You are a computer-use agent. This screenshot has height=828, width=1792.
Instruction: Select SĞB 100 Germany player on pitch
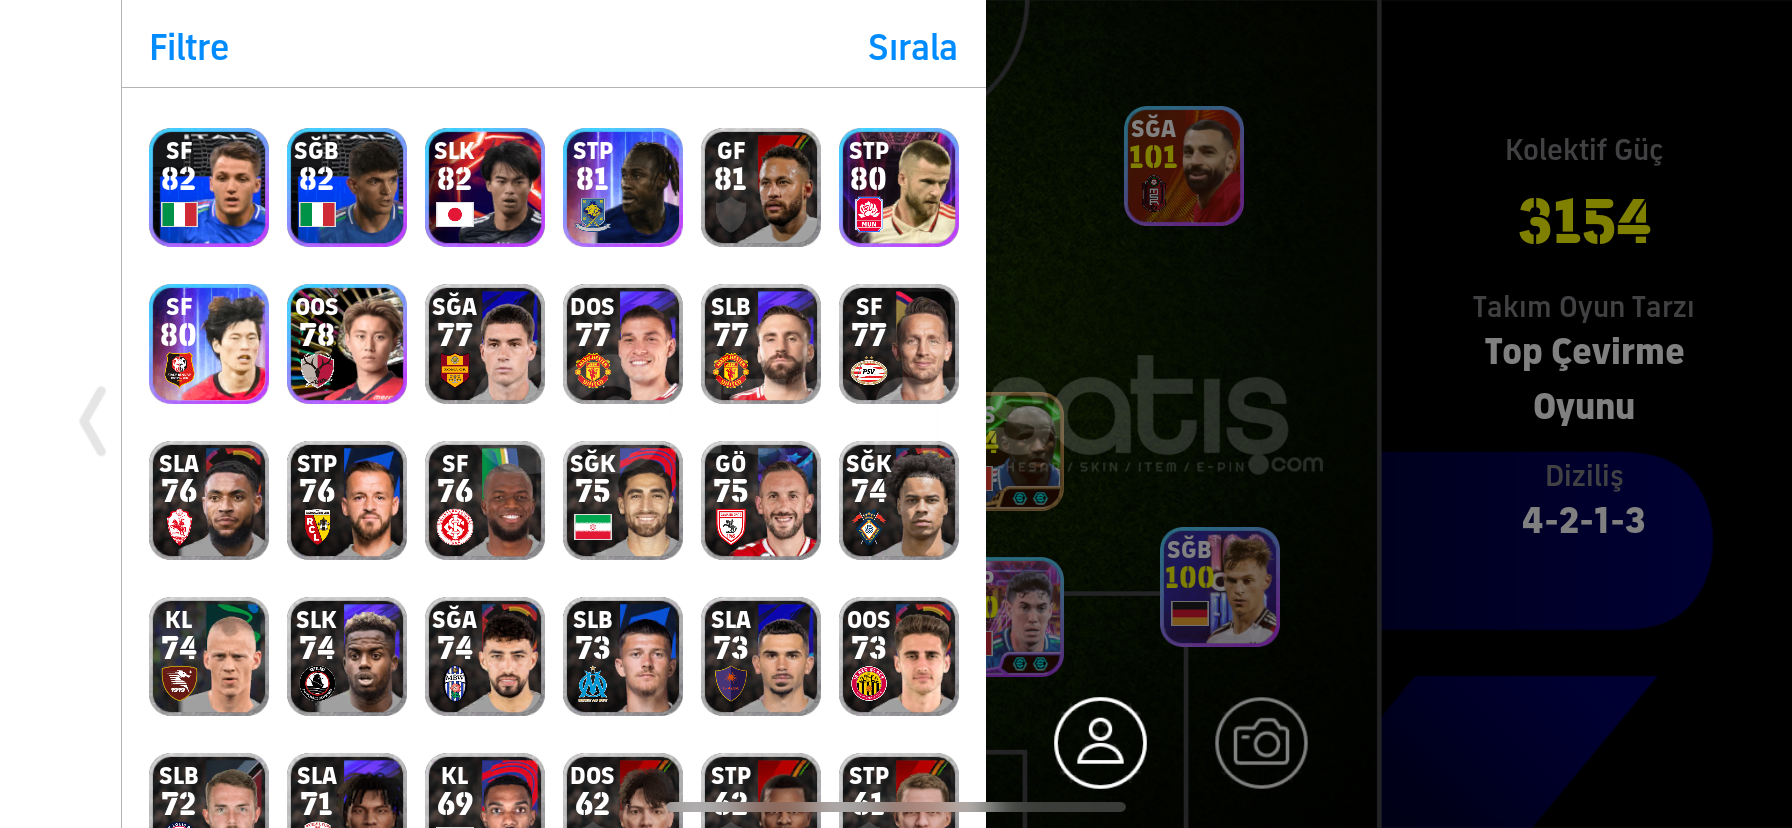tap(1220, 587)
